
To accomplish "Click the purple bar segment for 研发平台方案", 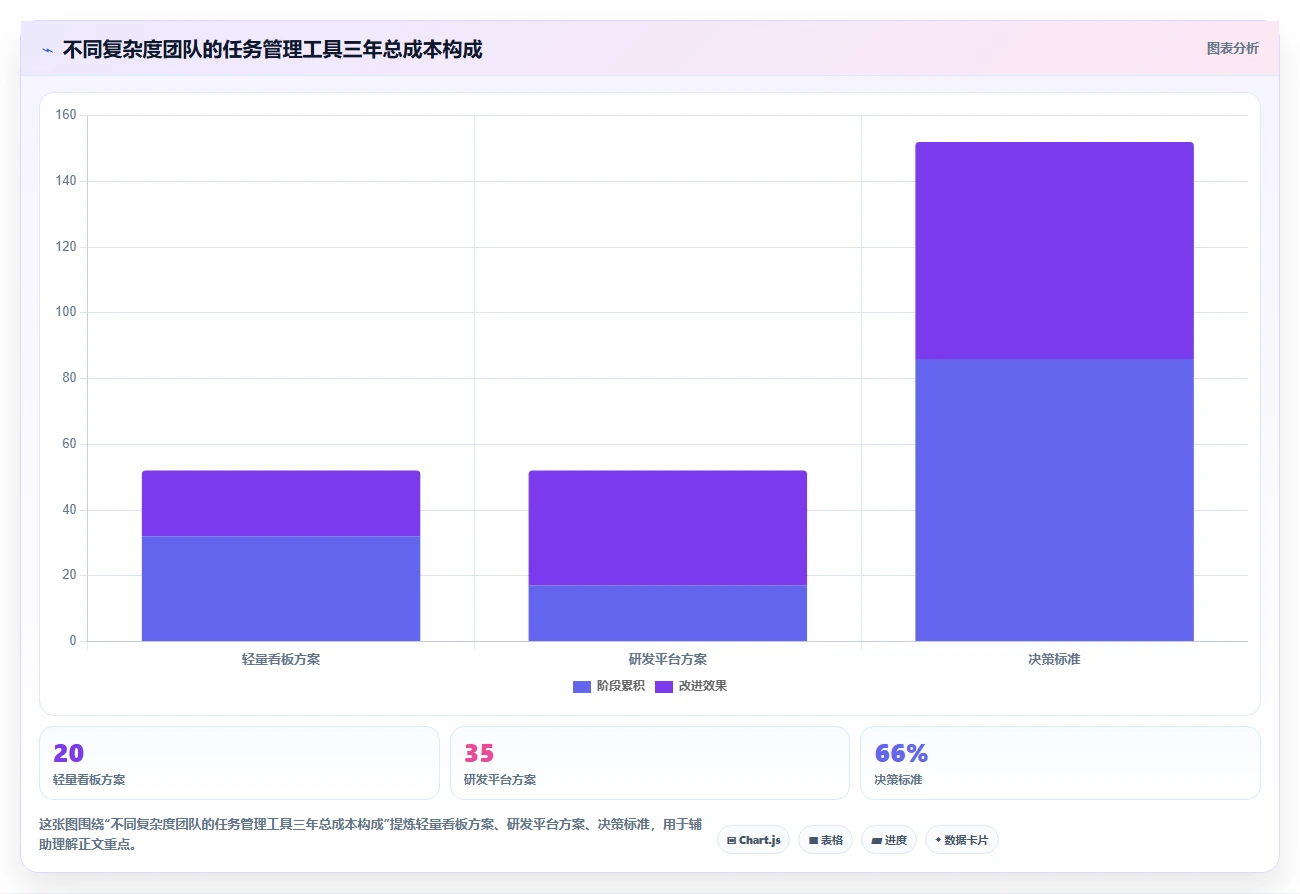I will [667, 528].
